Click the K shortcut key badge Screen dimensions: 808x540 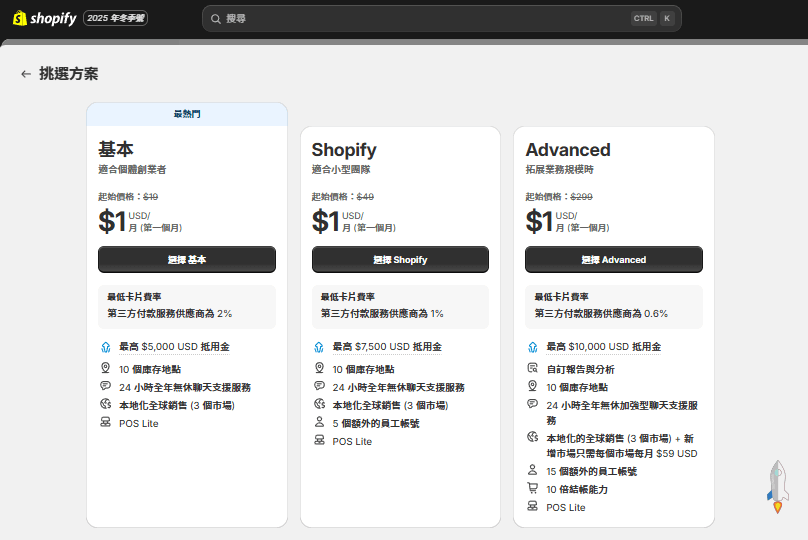tap(667, 19)
